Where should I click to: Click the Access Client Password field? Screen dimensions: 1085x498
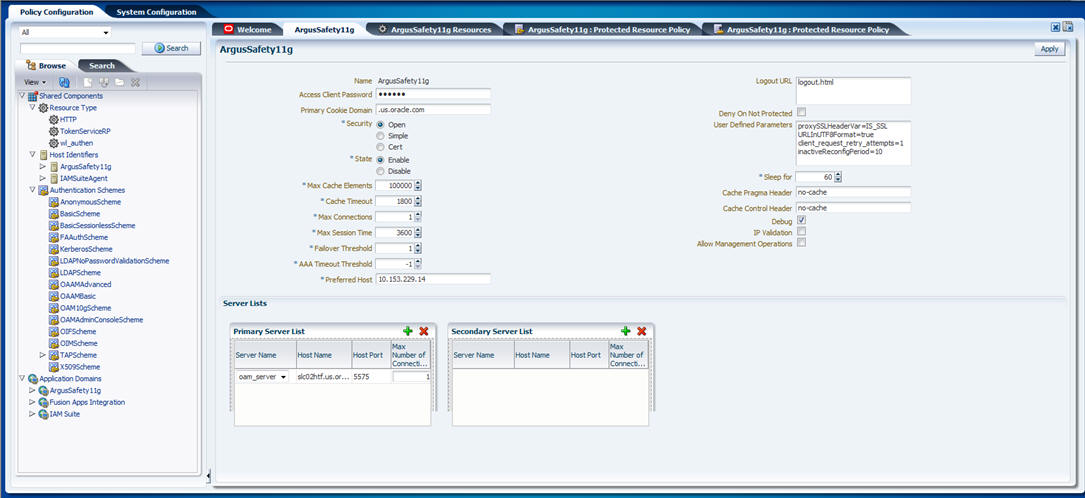click(433, 94)
